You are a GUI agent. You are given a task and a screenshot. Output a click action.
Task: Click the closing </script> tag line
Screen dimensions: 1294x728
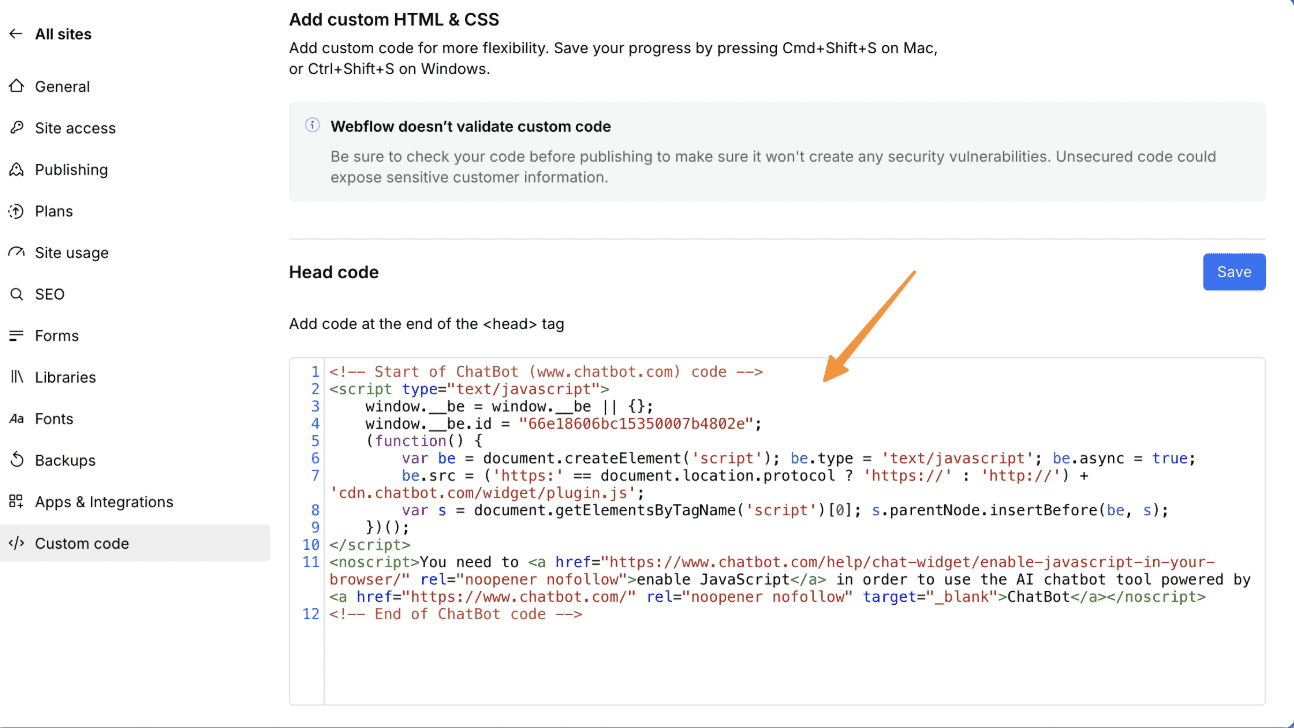click(370, 545)
